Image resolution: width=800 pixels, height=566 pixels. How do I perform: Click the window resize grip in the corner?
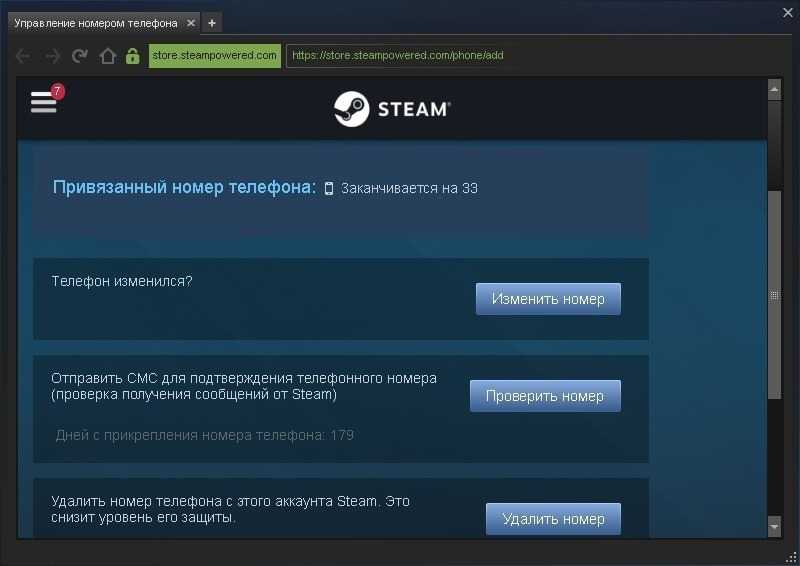point(792,557)
